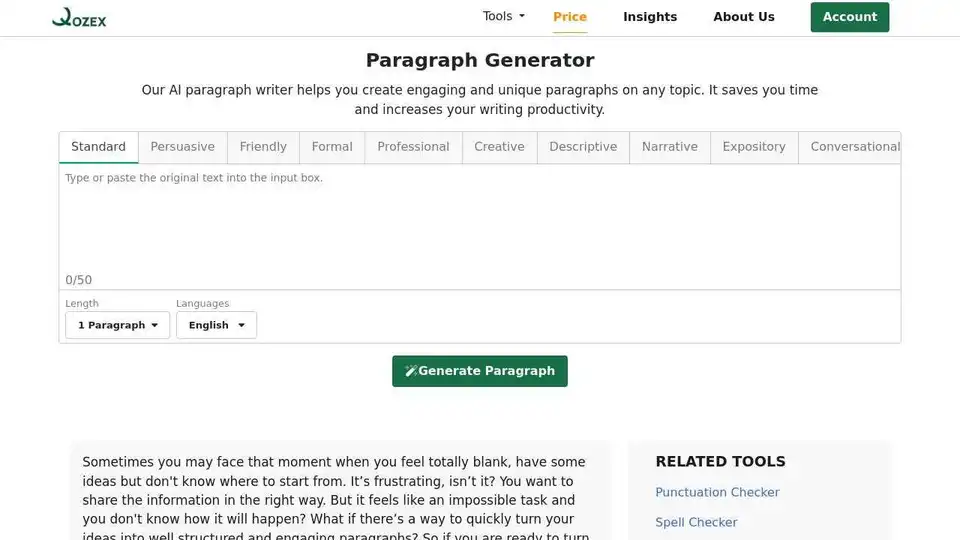Click the RELATED TOOLS heading
This screenshot has height=540, width=960.
click(x=720, y=461)
